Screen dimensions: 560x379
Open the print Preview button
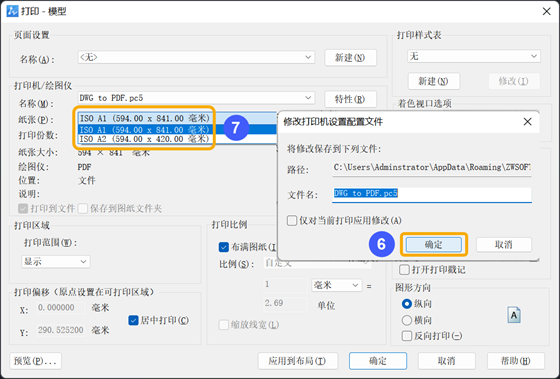click(x=35, y=361)
